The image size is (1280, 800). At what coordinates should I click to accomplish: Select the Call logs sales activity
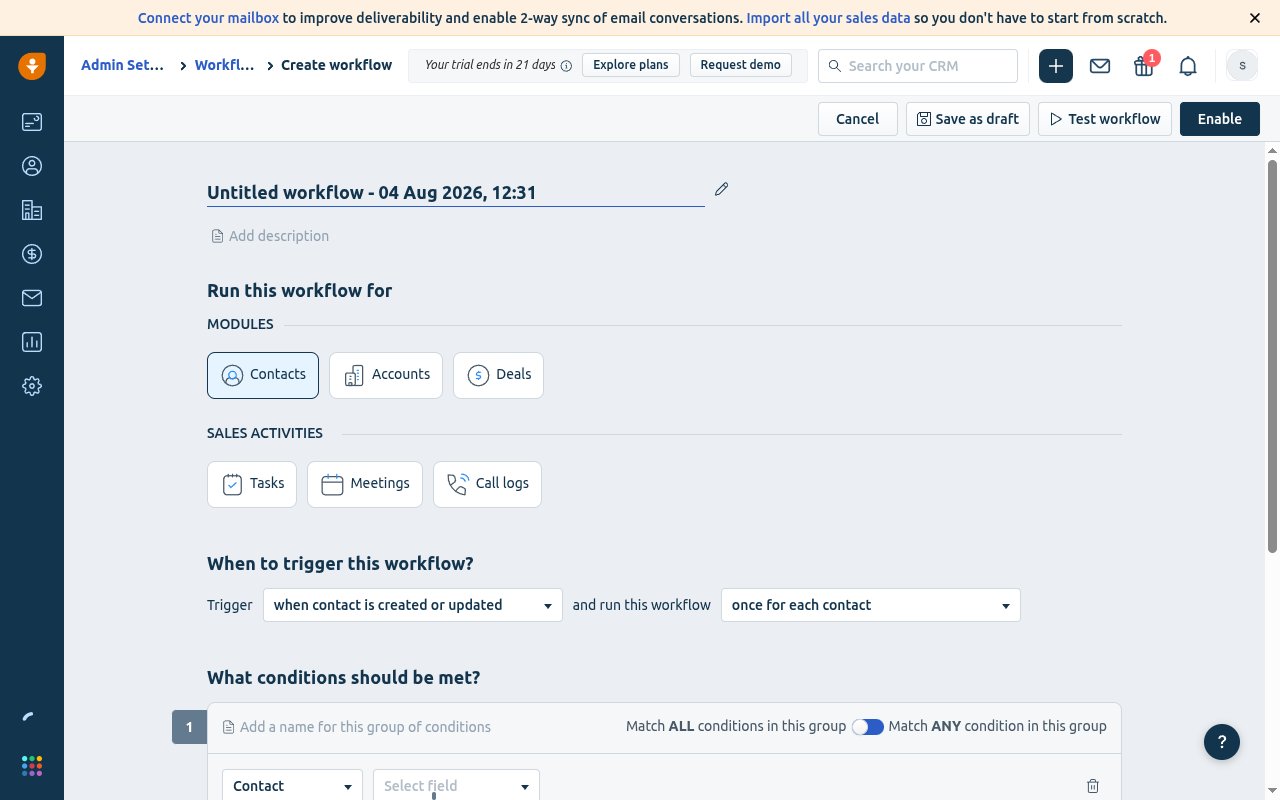coord(487,484)
